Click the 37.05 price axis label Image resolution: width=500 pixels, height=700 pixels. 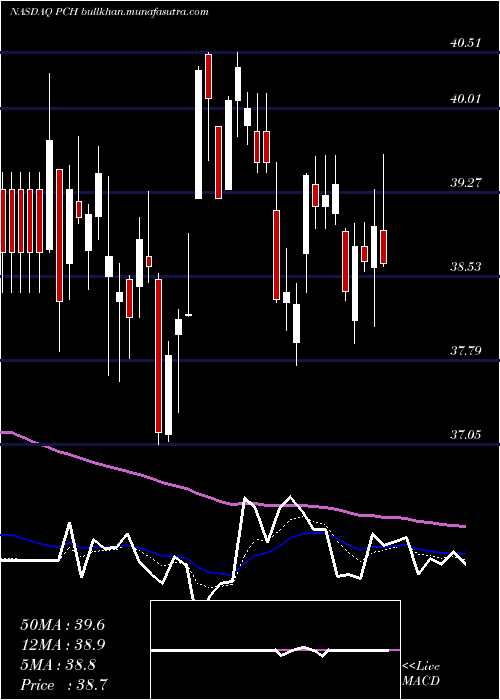[466, 434]
